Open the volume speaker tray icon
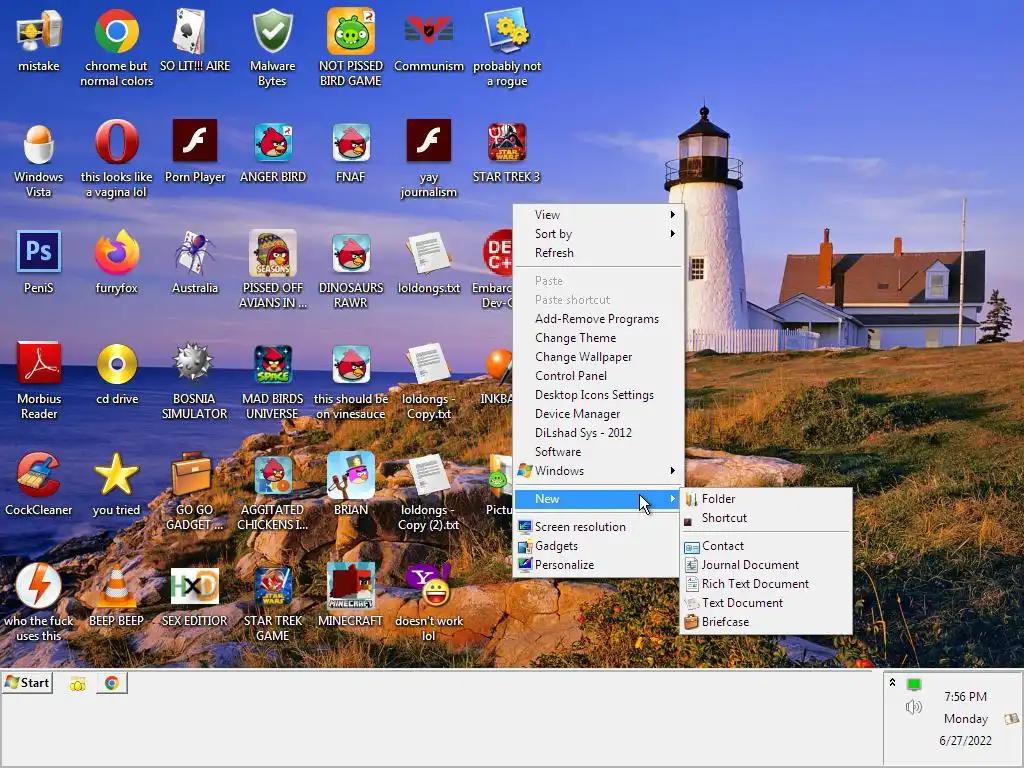The height and width of the screenshot is (768, 1024). (x=913, y=707)
